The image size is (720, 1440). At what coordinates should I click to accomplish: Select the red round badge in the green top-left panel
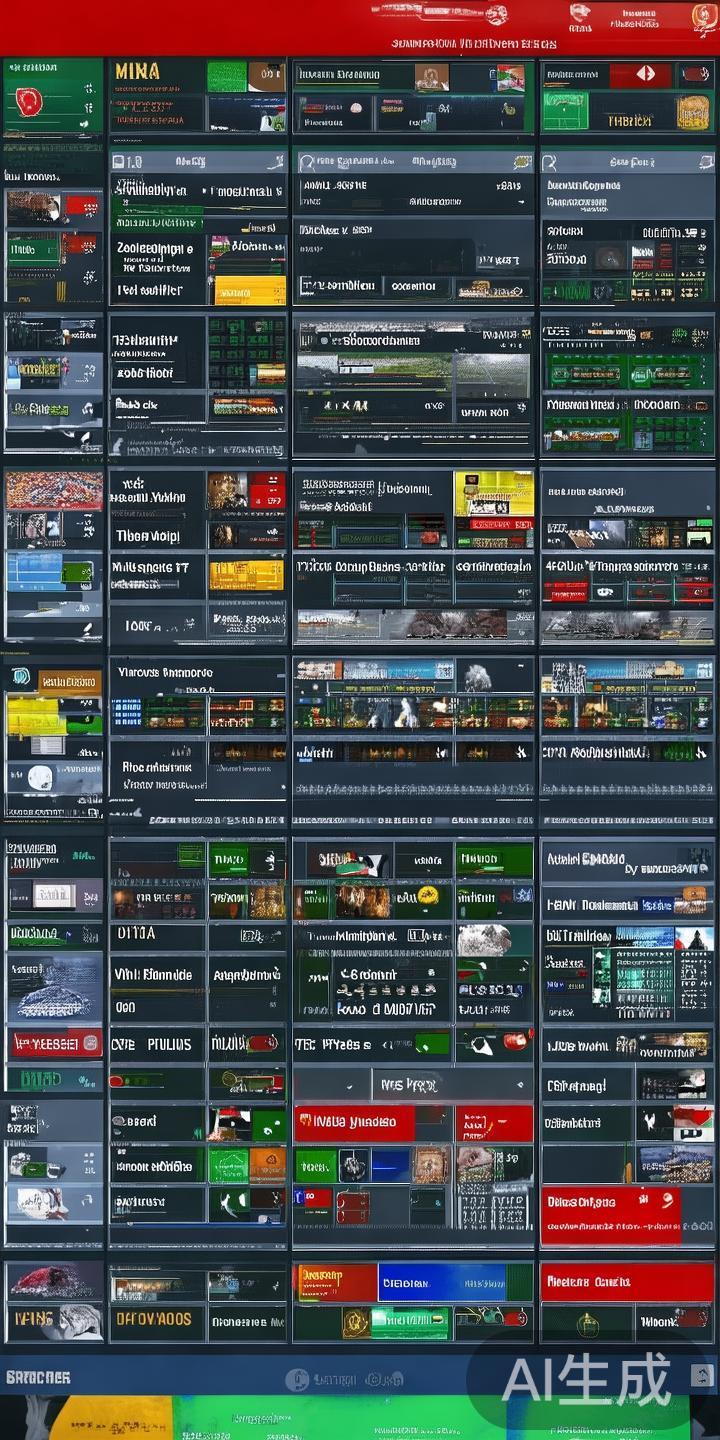pyautogui.click(x=29, y=103)
